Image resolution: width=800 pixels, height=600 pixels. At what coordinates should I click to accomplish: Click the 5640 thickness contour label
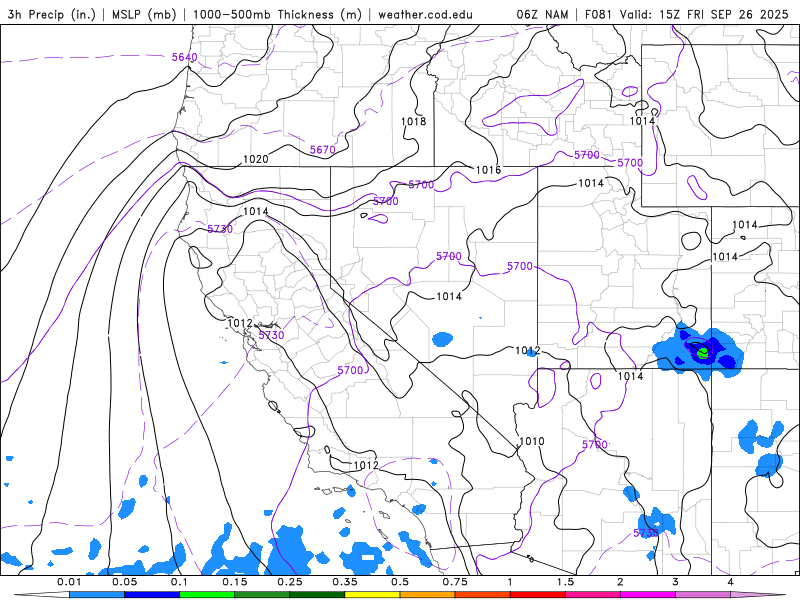pos(184,57)
